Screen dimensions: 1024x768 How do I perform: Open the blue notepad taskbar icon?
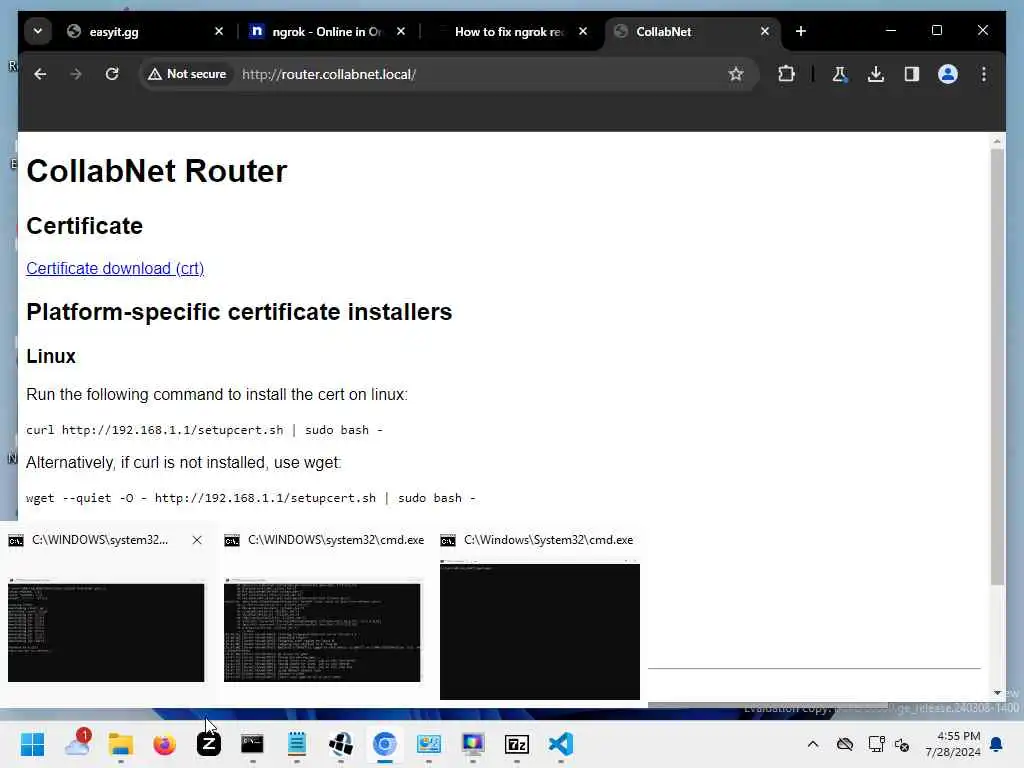(x=296, y=744)
